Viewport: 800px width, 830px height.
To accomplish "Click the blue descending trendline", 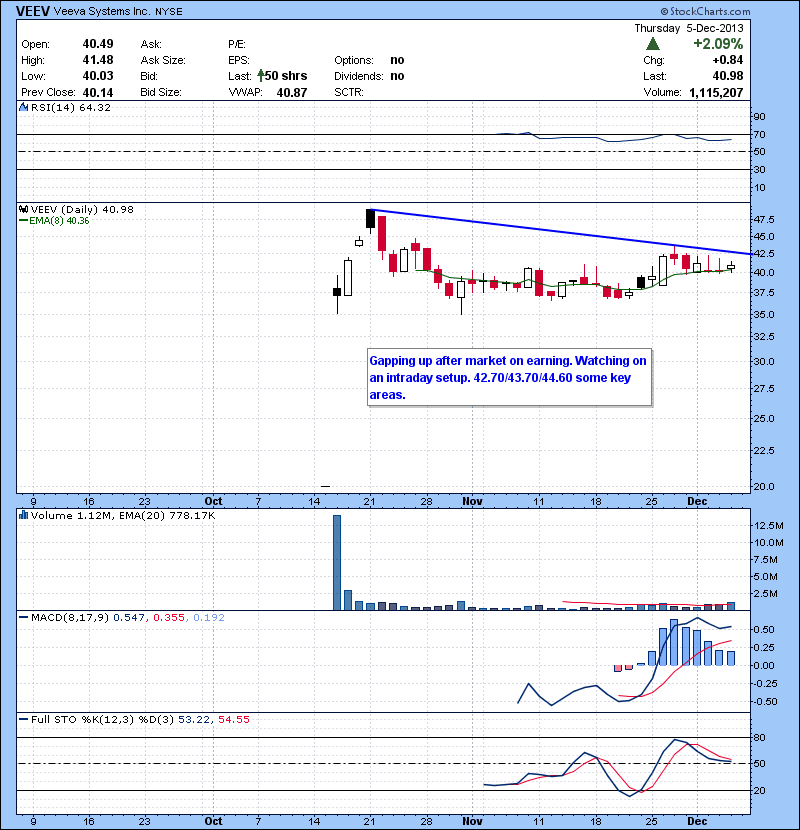I will point(561,232).
